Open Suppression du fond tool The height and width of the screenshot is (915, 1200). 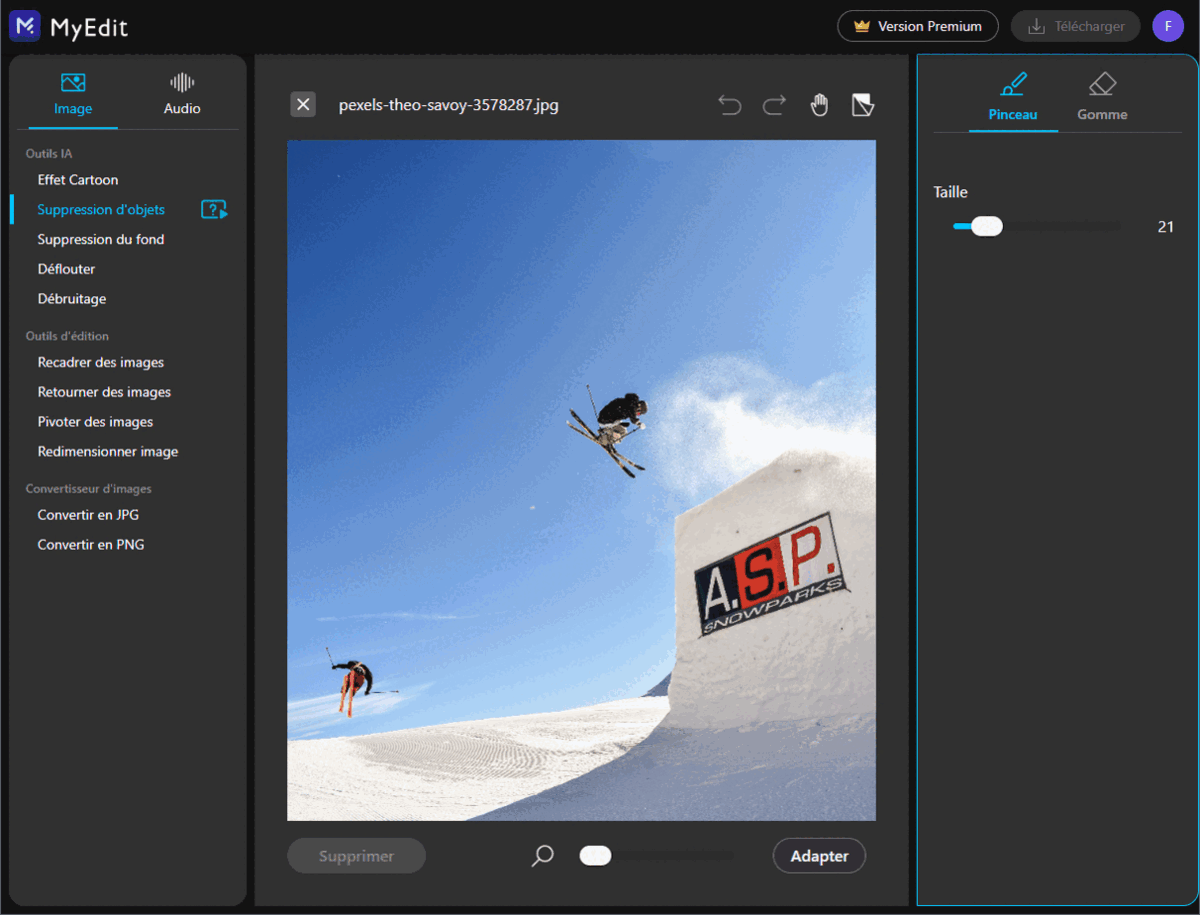coord(101,239)
